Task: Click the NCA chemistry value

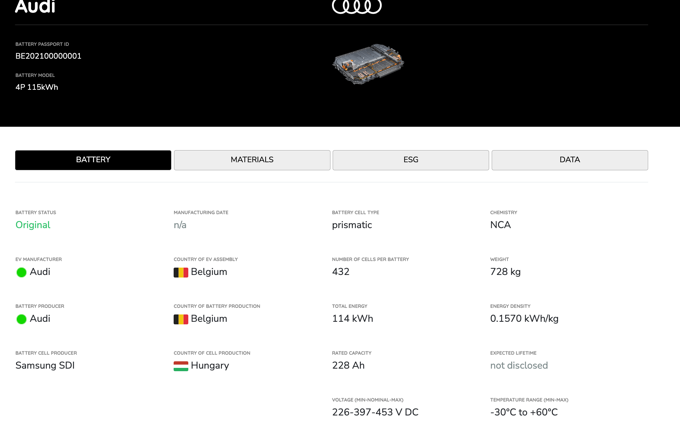Action: 500,225
